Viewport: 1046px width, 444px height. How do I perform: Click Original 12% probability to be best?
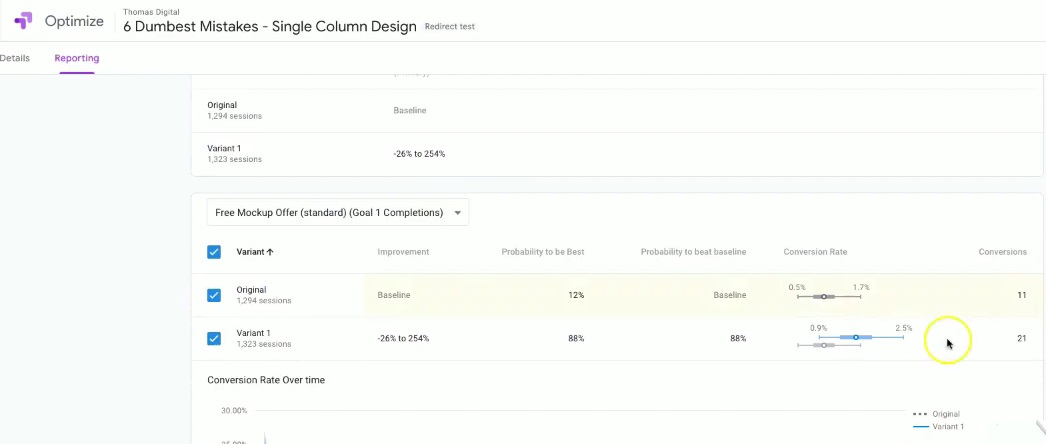576,295
